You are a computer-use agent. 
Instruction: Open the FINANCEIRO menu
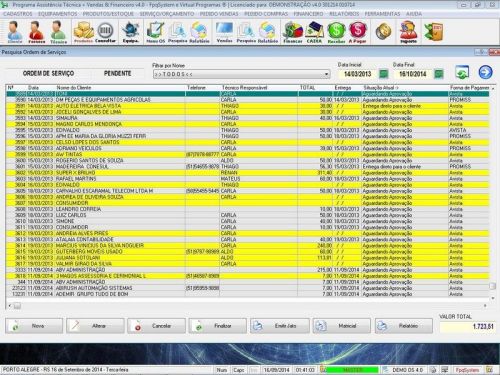pos(308,14)
